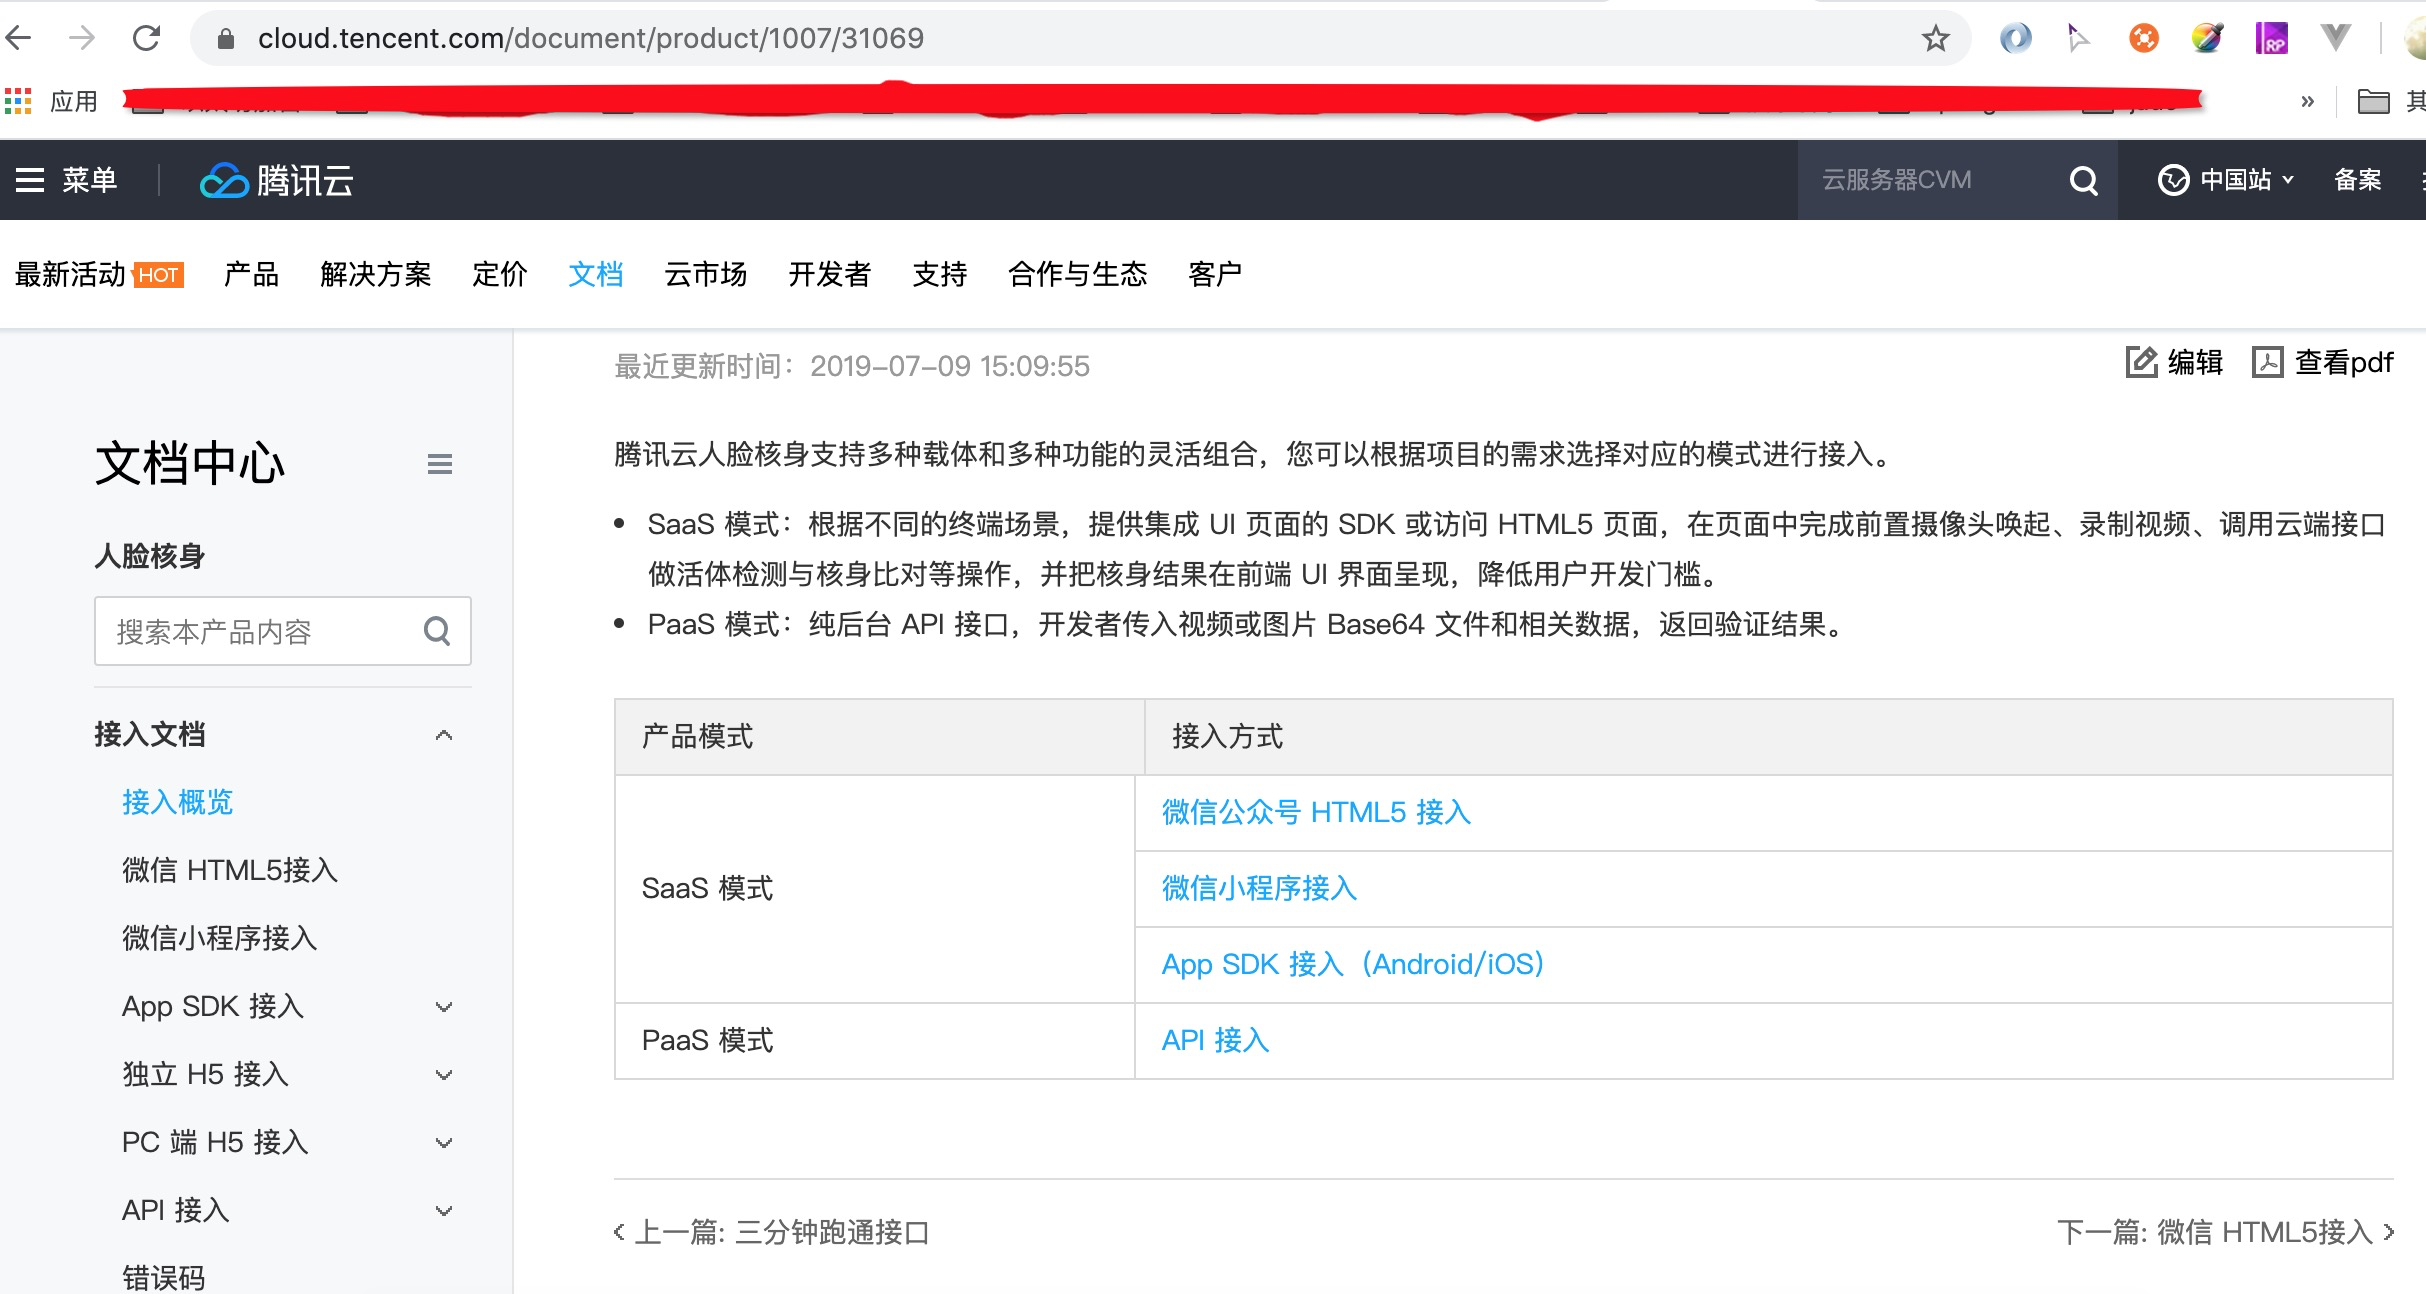This screenshot has width=2426, height=1294.
Task: Click the sidebar product search magnifier
Action: [x=437, y=631]
